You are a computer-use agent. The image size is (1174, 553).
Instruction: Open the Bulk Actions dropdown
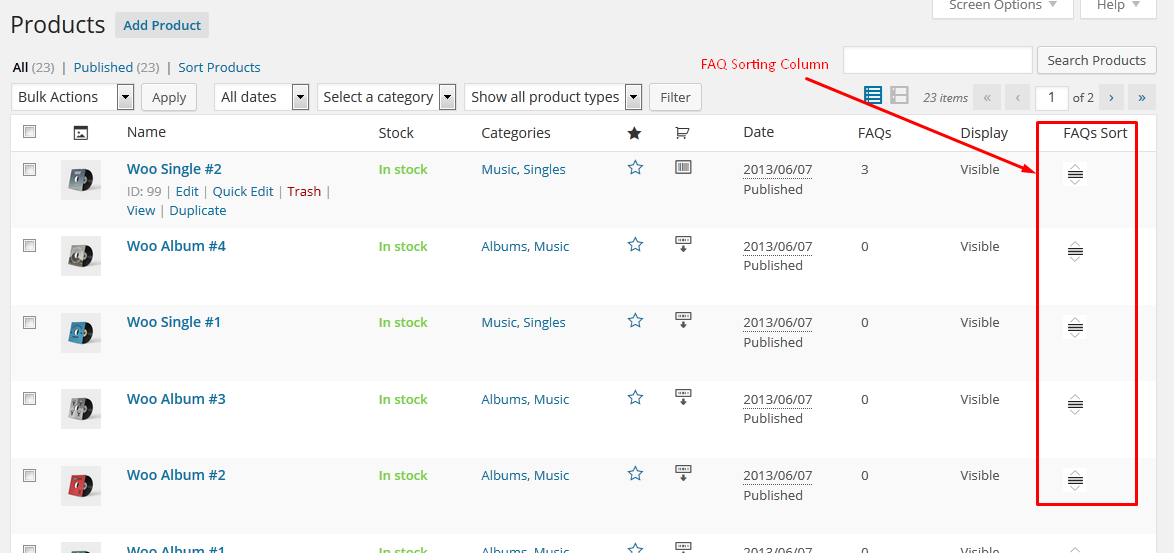tap(75, 97)
